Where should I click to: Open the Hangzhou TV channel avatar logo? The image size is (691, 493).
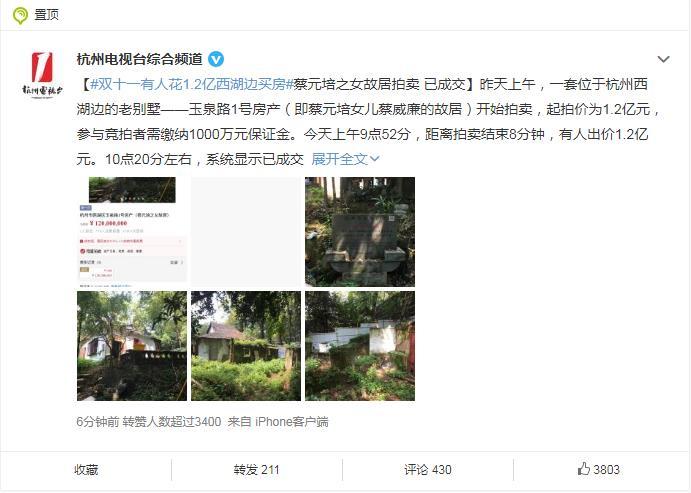point(43,73)
